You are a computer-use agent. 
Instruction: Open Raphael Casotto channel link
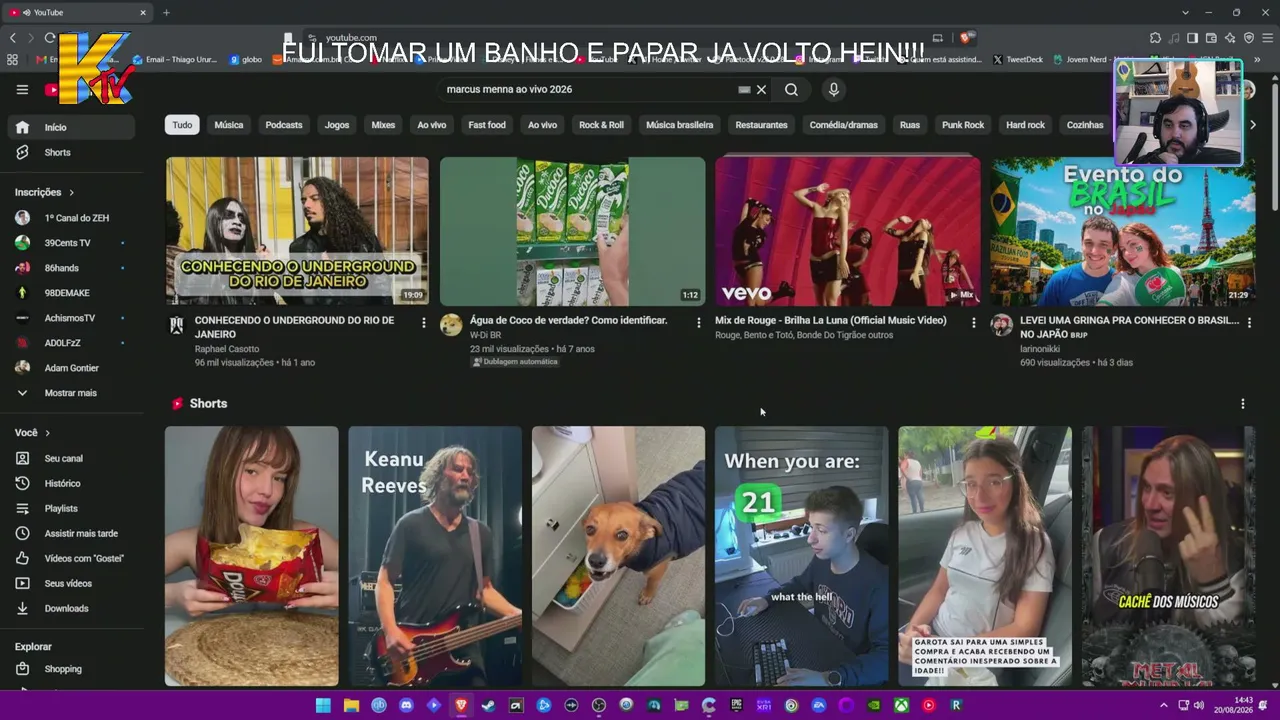tap(227, 349)
